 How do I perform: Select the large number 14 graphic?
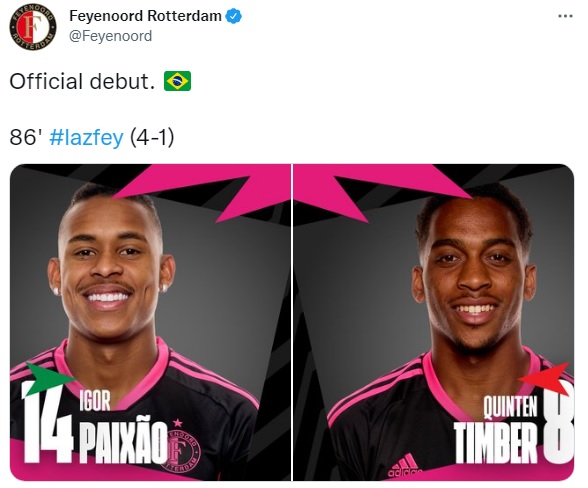pyautogui.click(x=47, y=423)
